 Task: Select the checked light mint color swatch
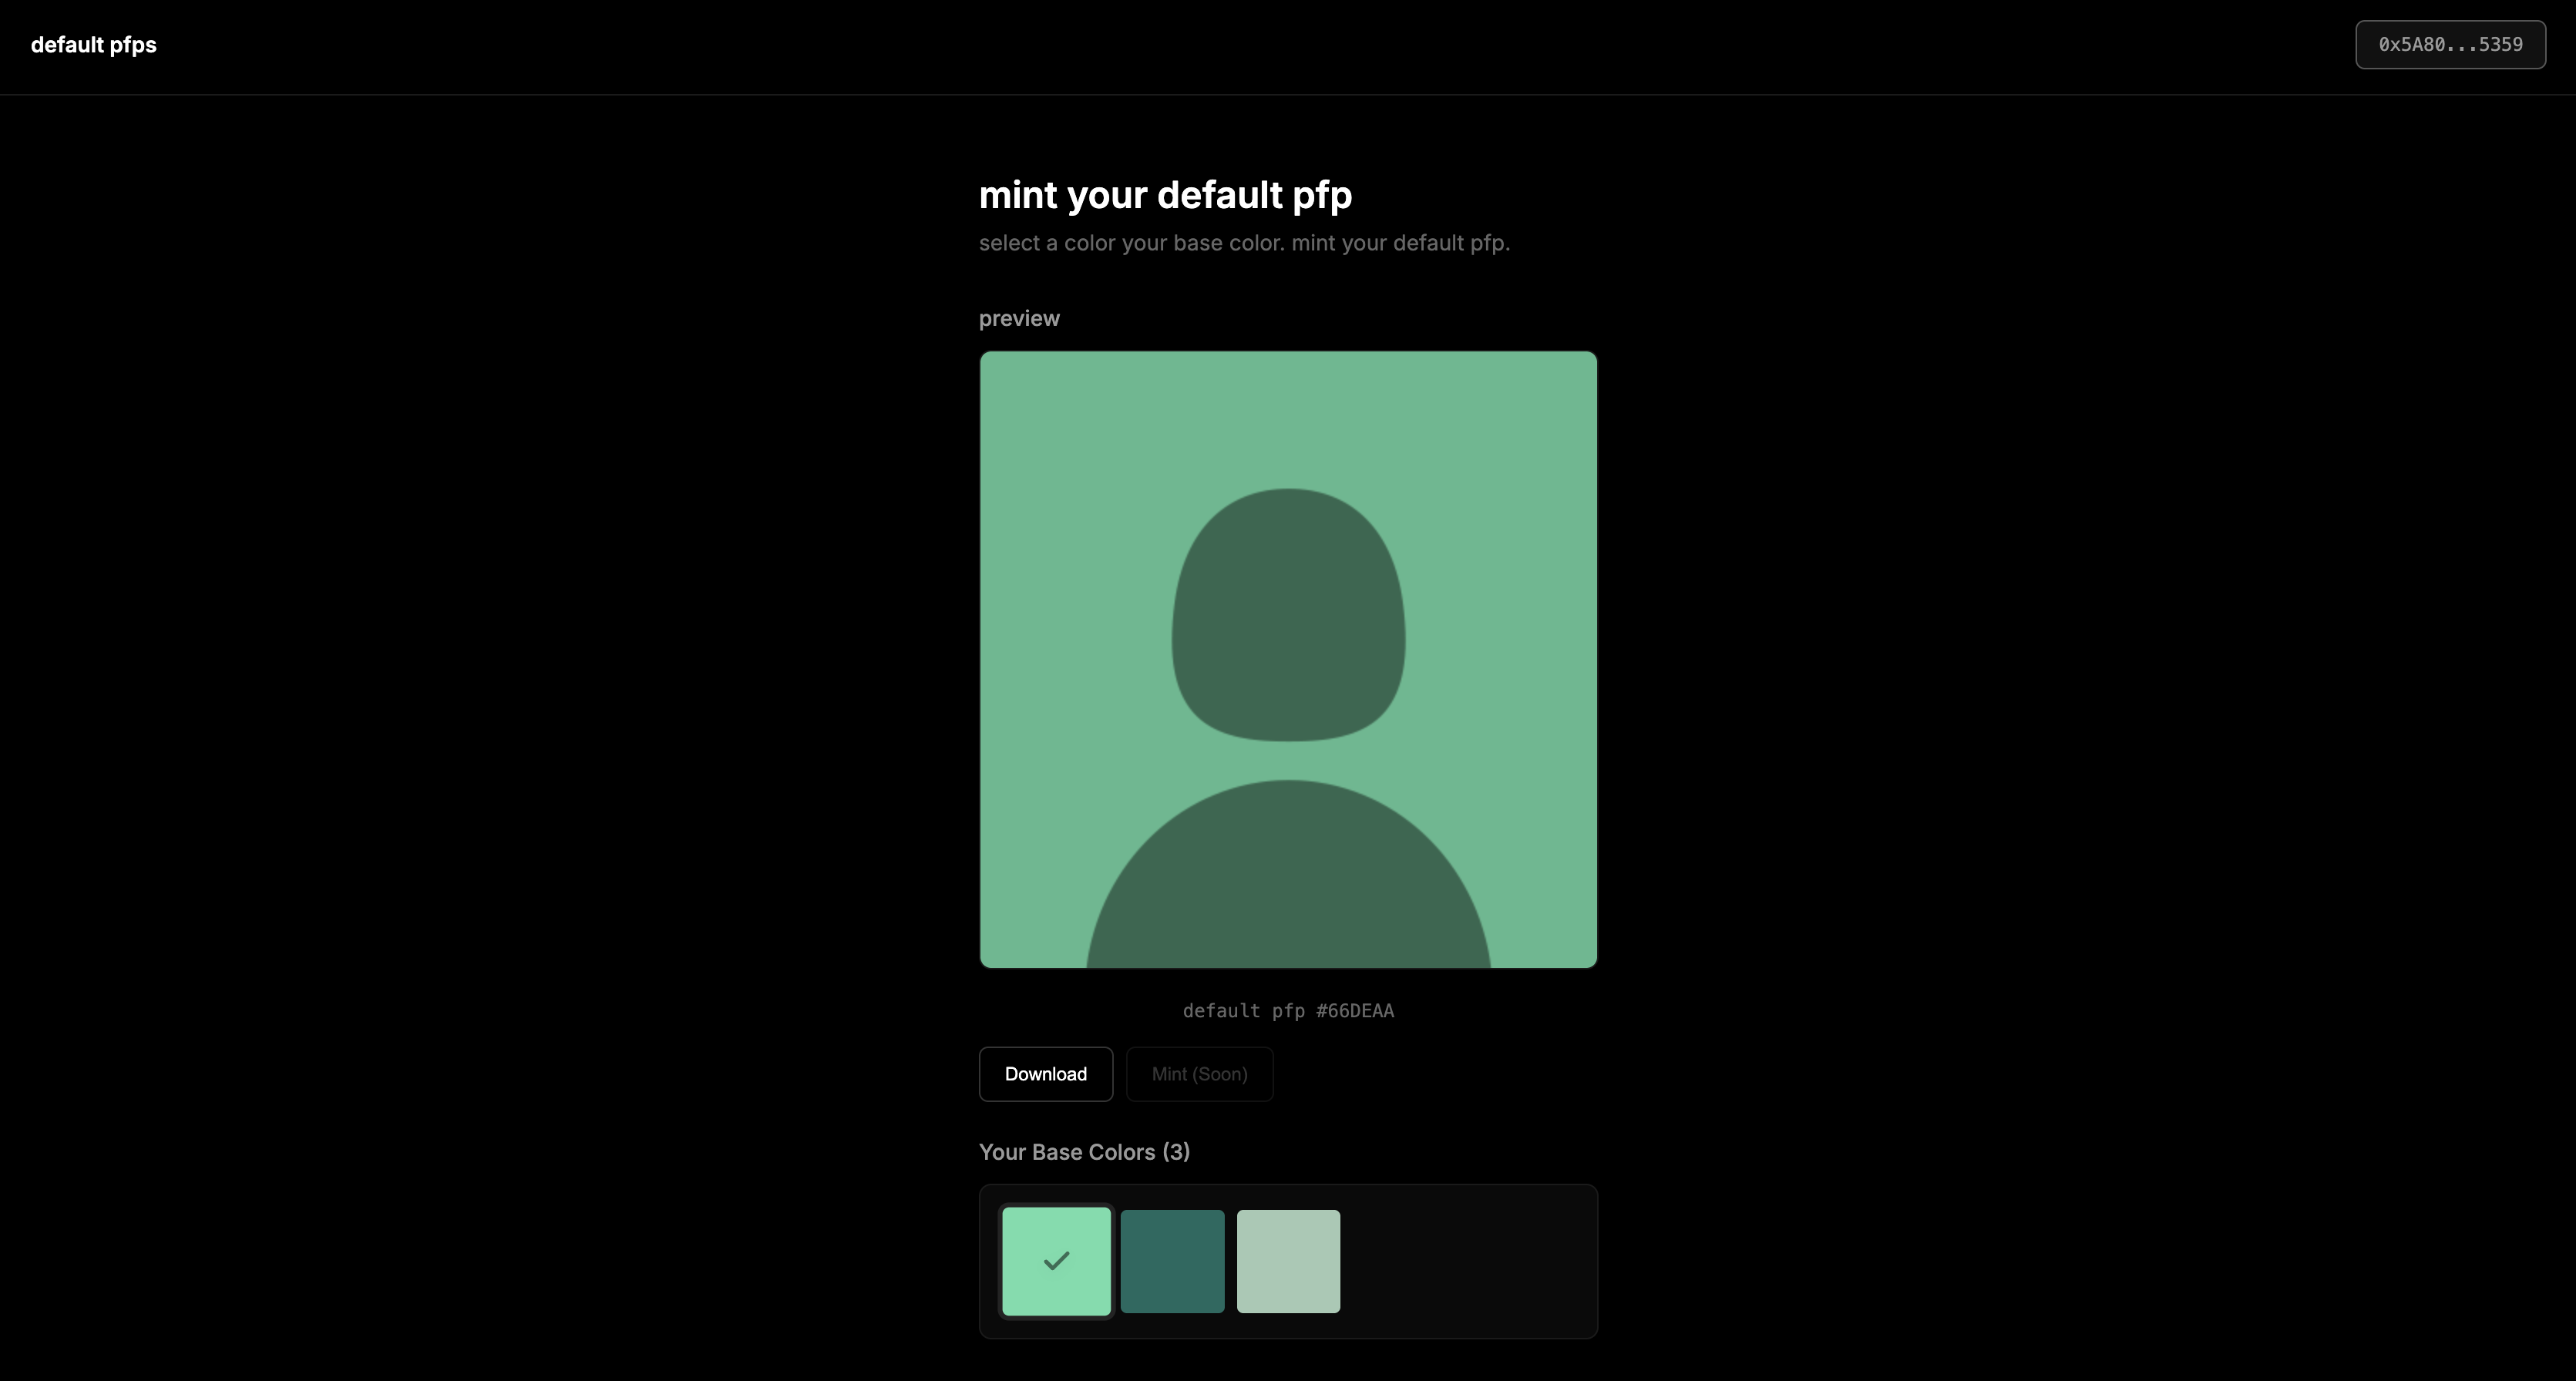pos(1056,1261)
